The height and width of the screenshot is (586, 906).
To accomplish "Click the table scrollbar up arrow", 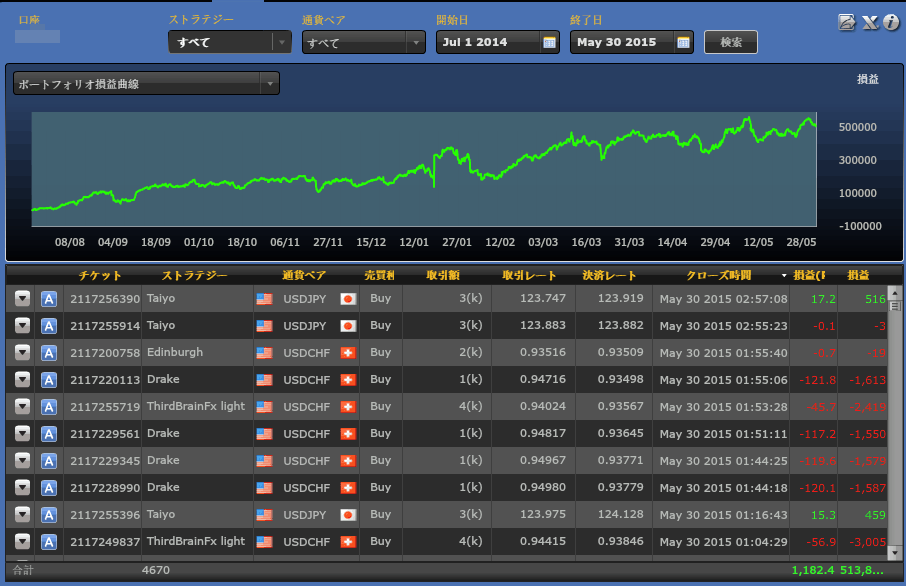I will [x=895, y=292].
